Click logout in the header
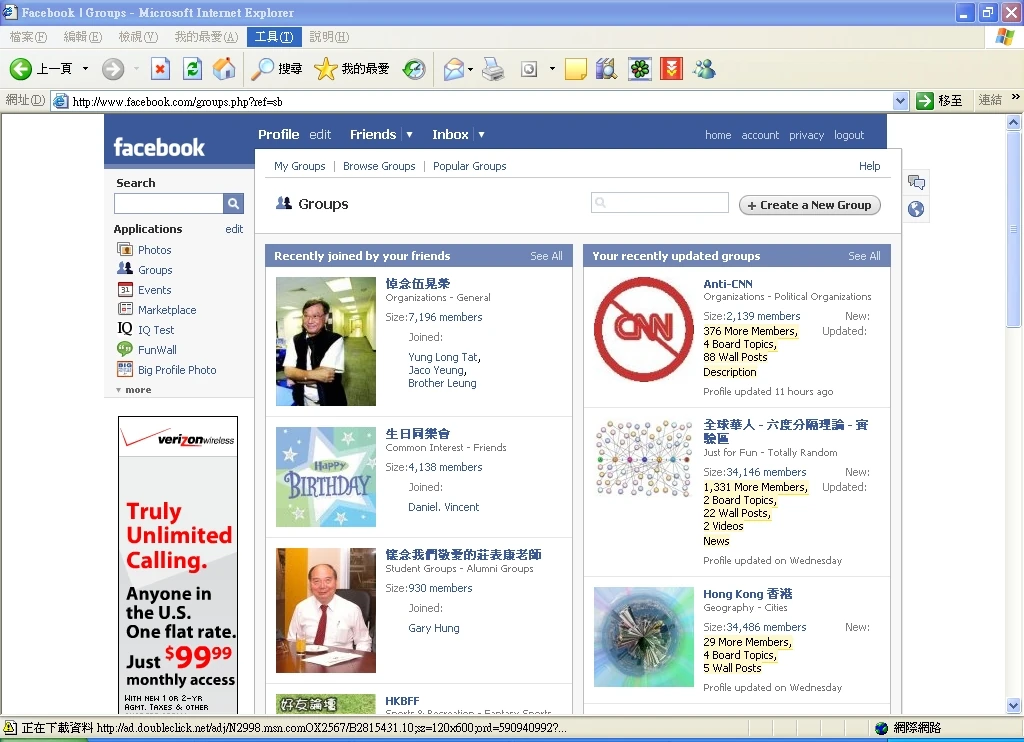 point(849,135)
